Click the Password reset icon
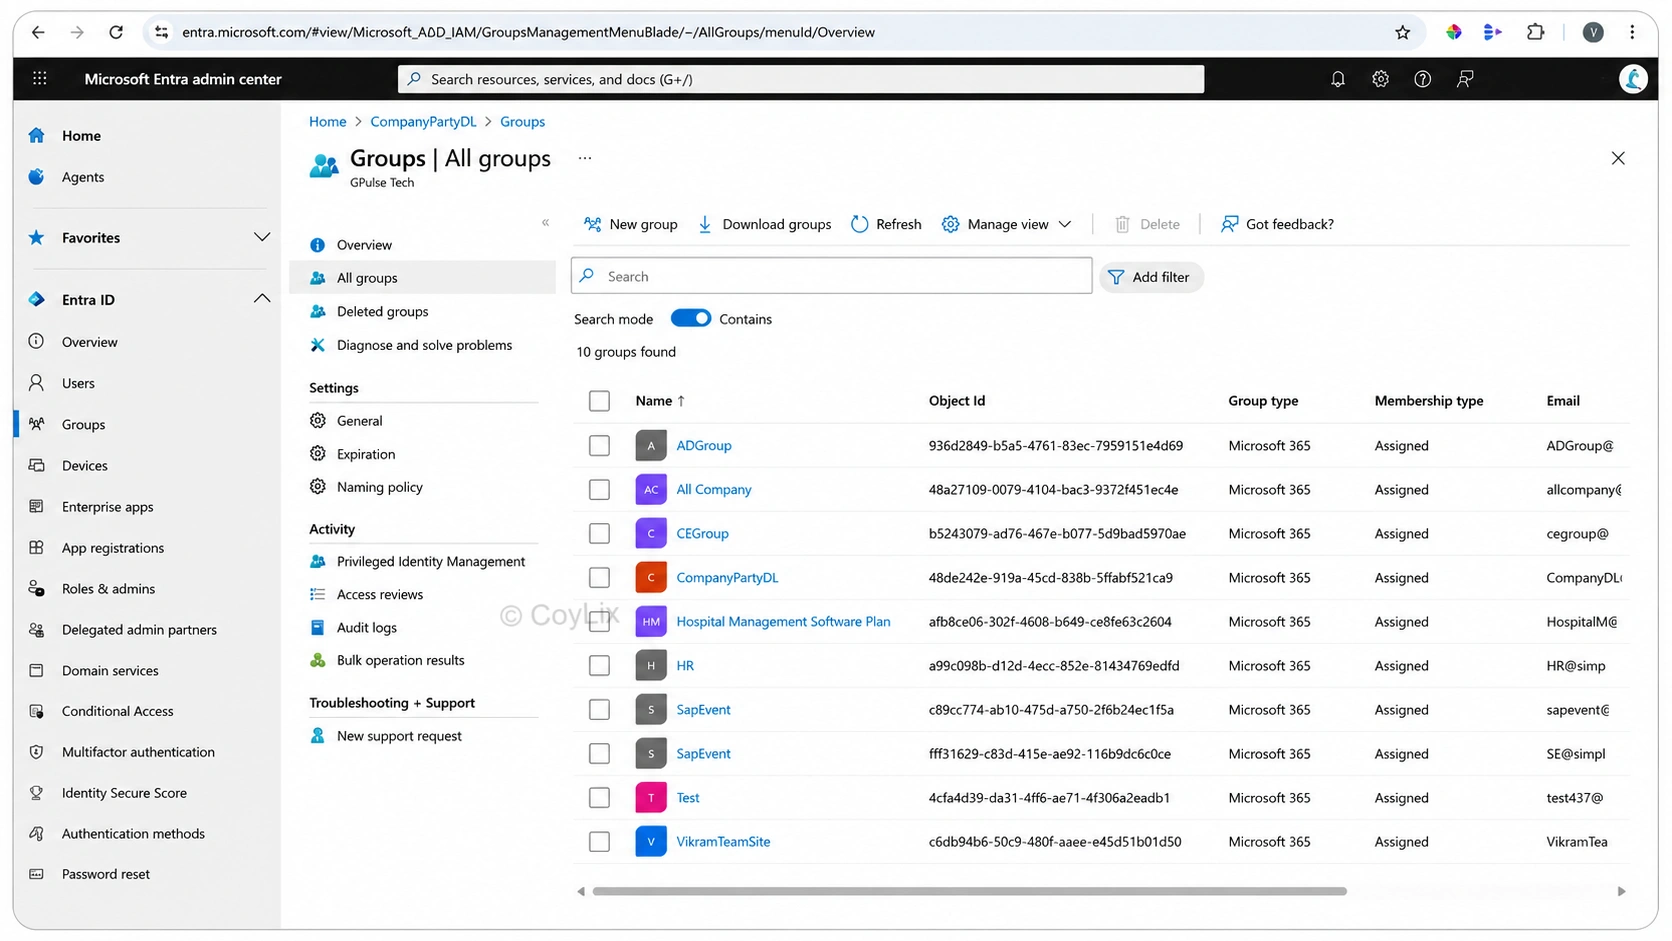Viewport: 1672px width, 941px height. (37, 873)
